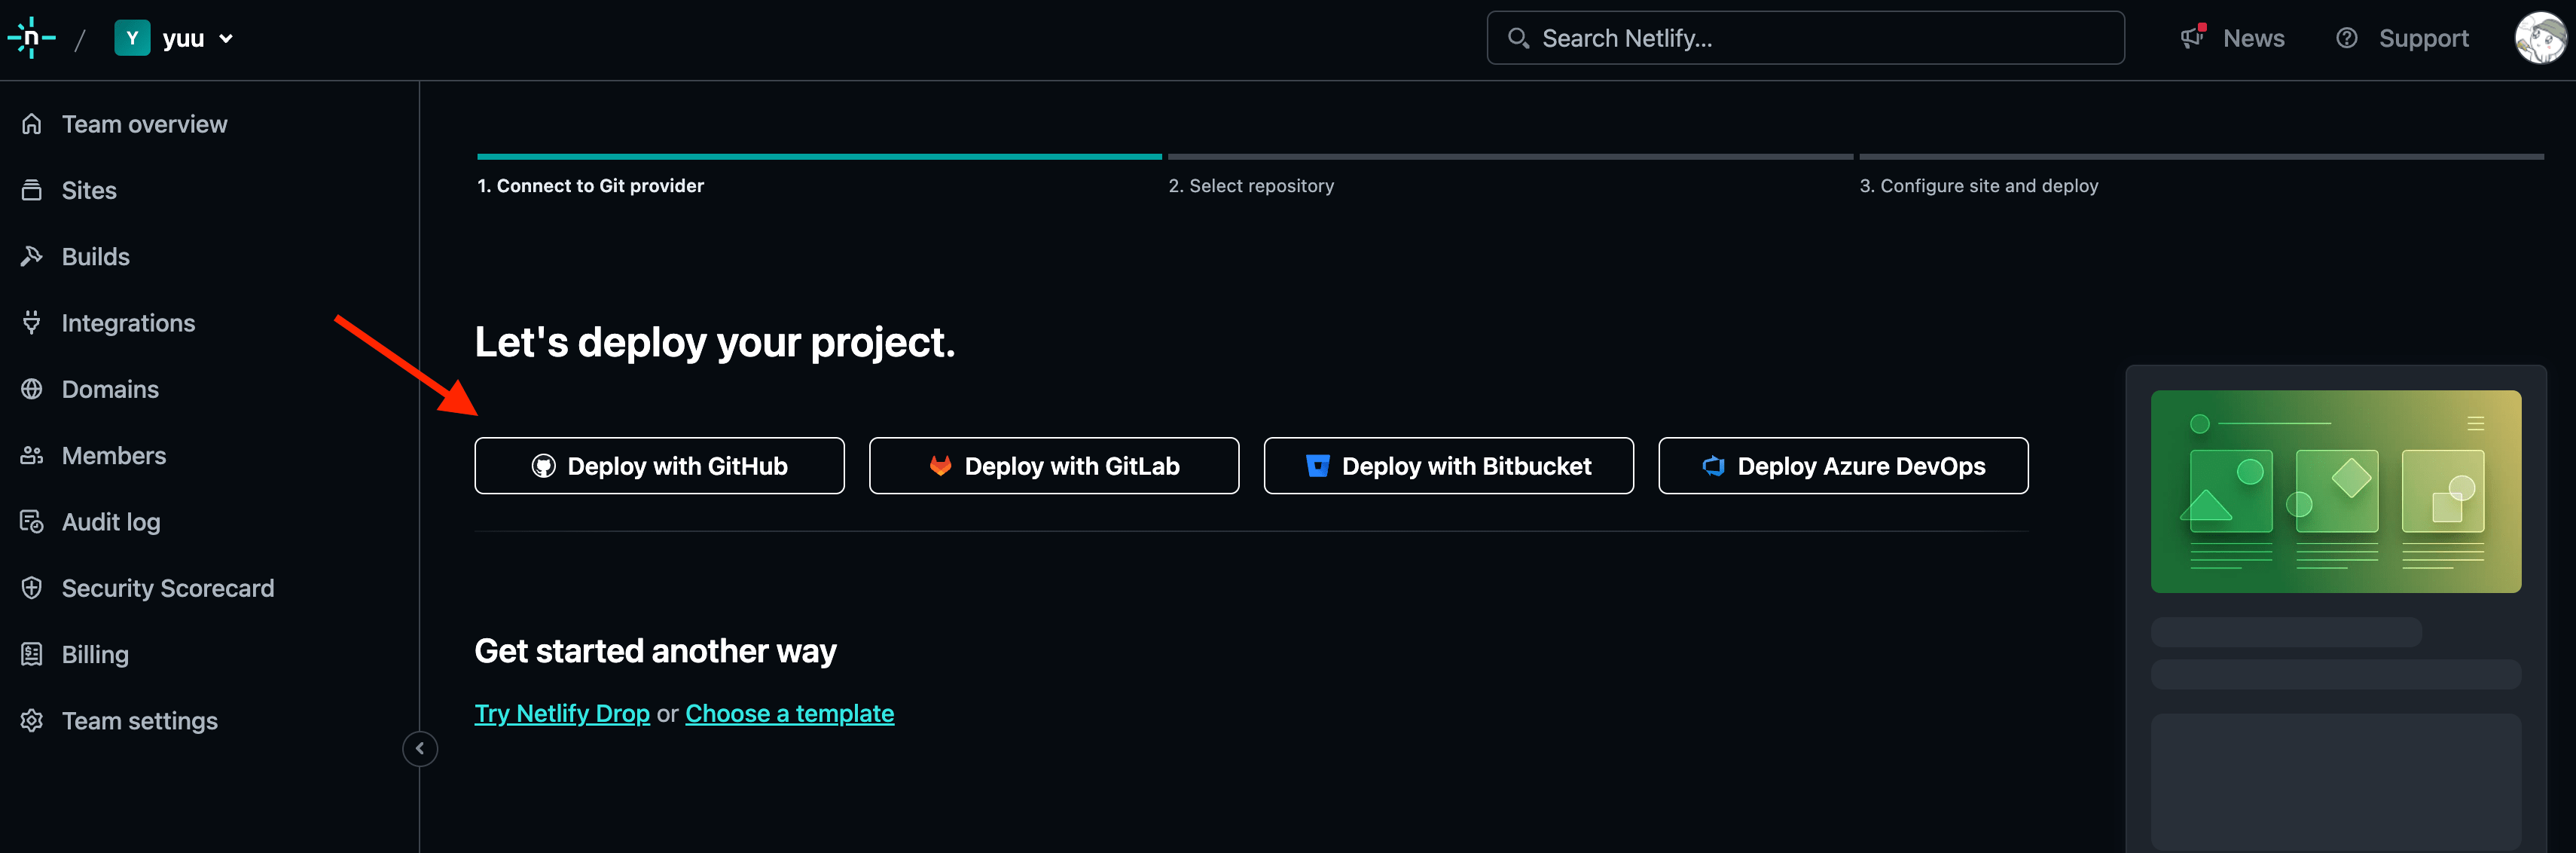Click the Team overview home icon
This screenshot has width=2576, height=853.
point(32,124)
